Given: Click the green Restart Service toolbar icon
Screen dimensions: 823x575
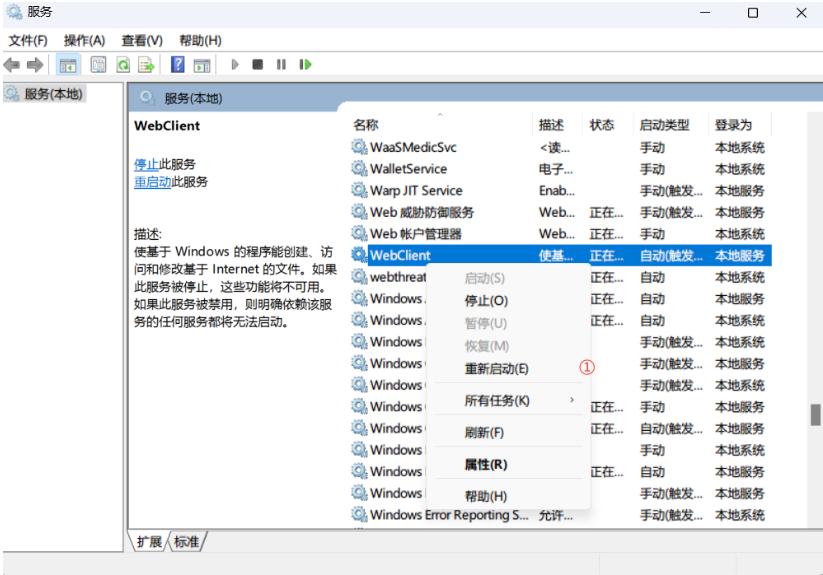Looking at the screenshot, I should coord(303,65).
